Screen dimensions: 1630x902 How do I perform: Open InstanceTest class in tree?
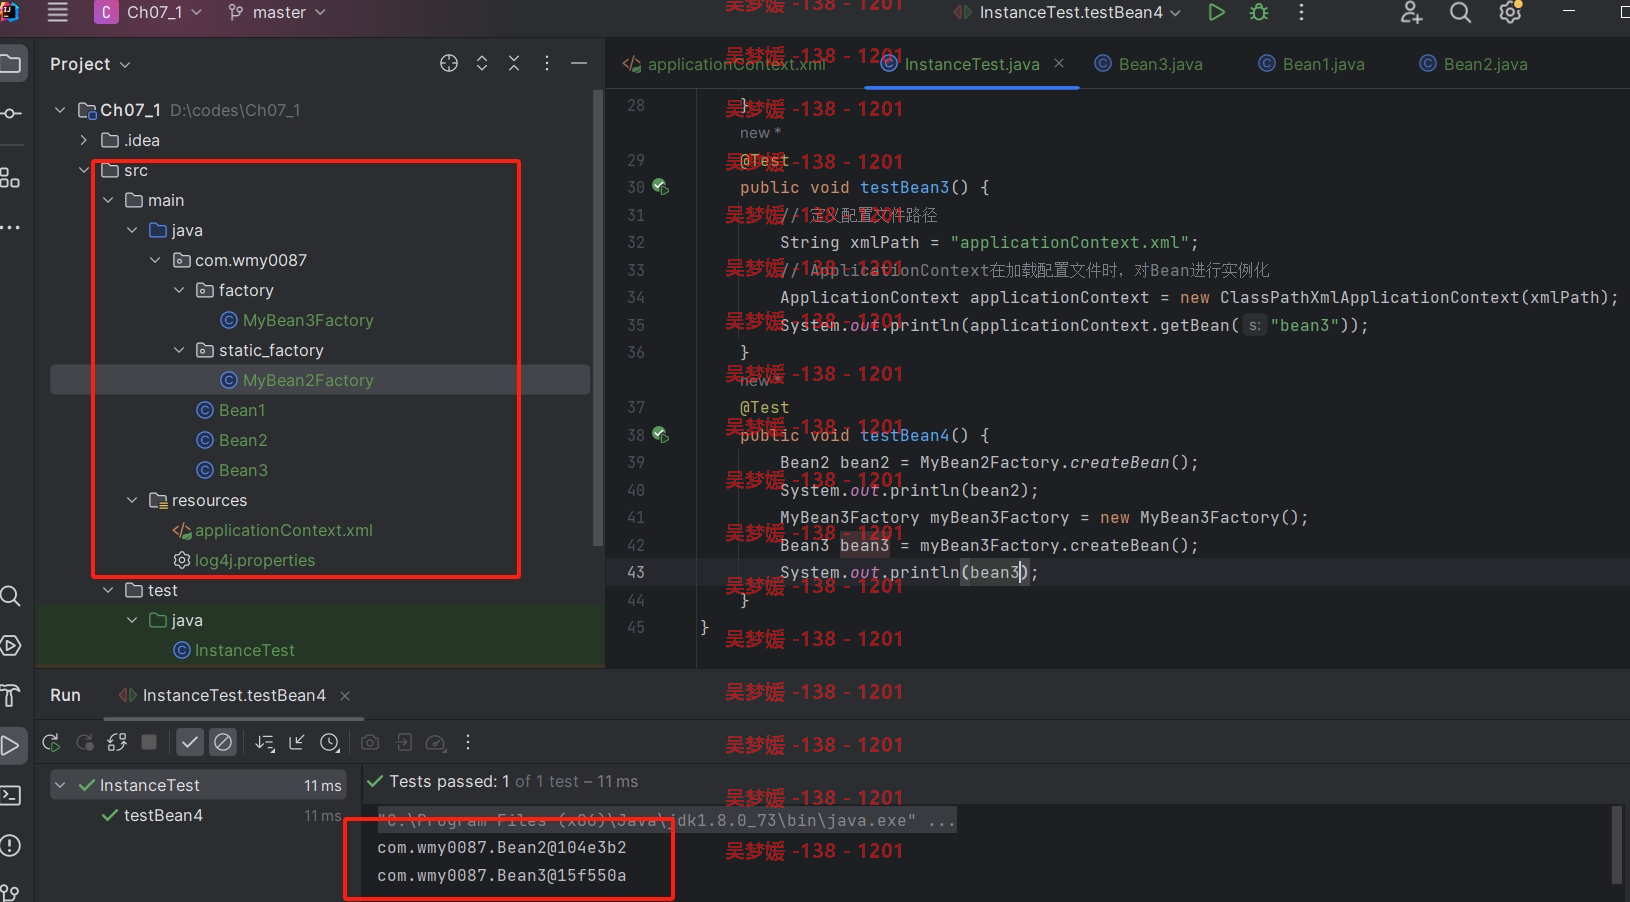(234, 650)
